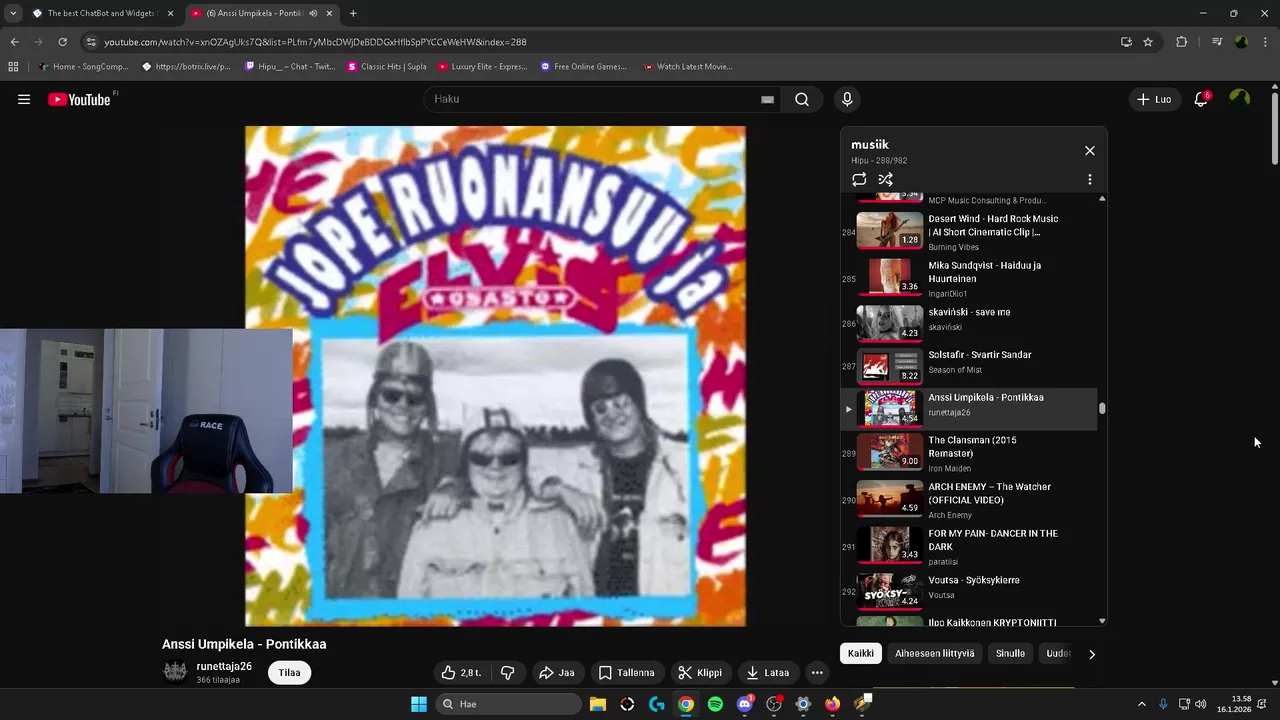Play skaviński - save me playlist item
Screen dimensions: 1280x720
point(969,323)
